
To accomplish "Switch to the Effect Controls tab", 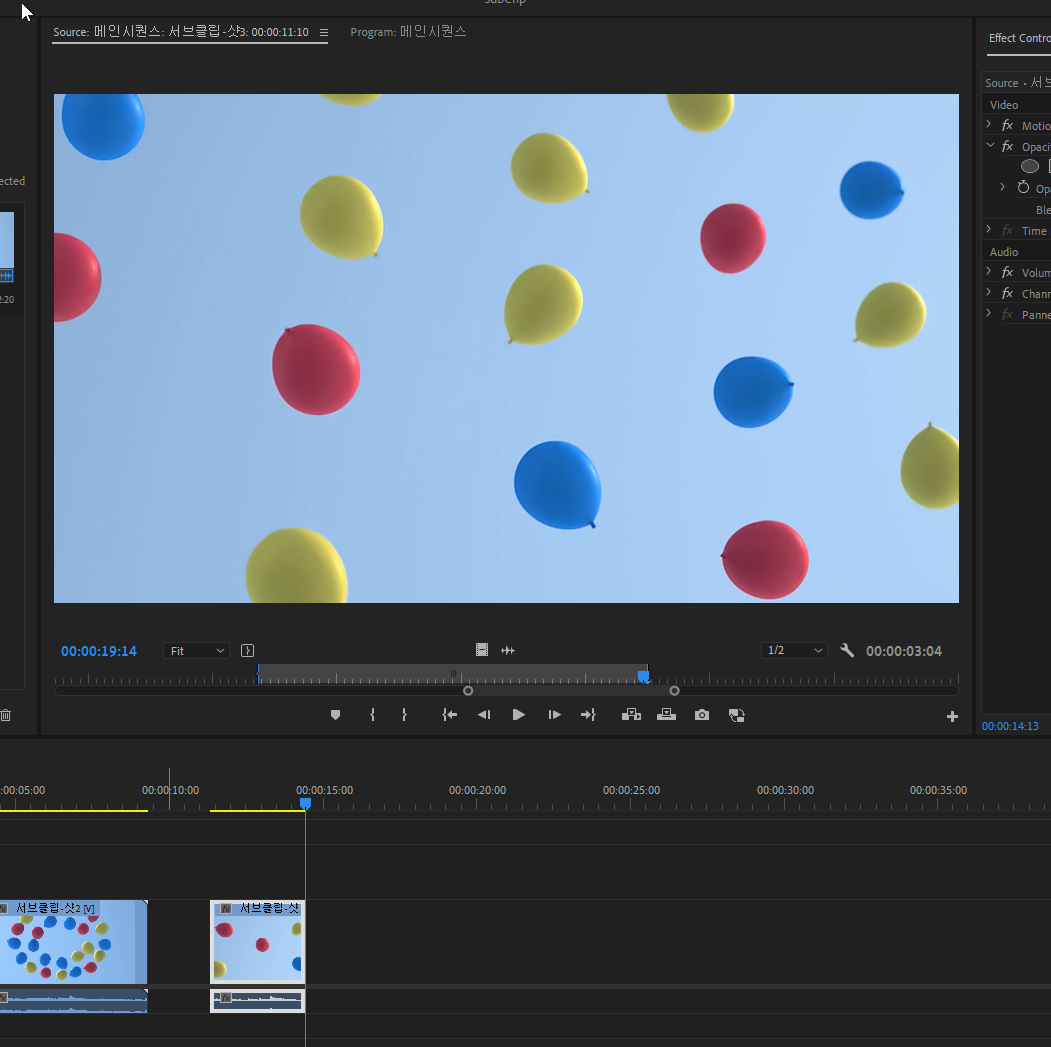I will point(1018,38).
